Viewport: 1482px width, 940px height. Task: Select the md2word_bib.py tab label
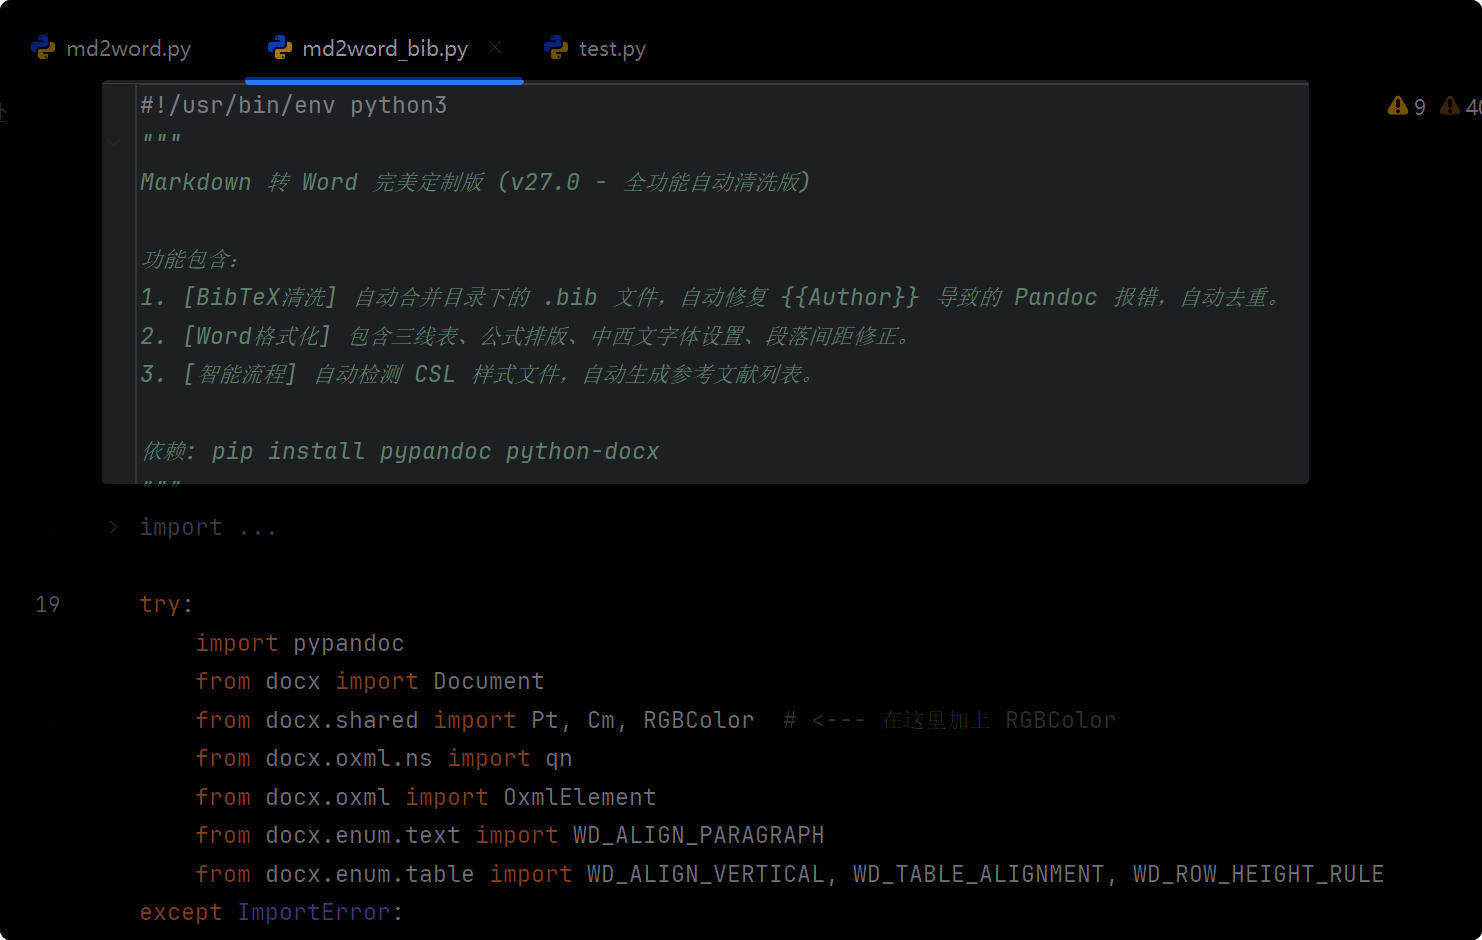point(385,49)
